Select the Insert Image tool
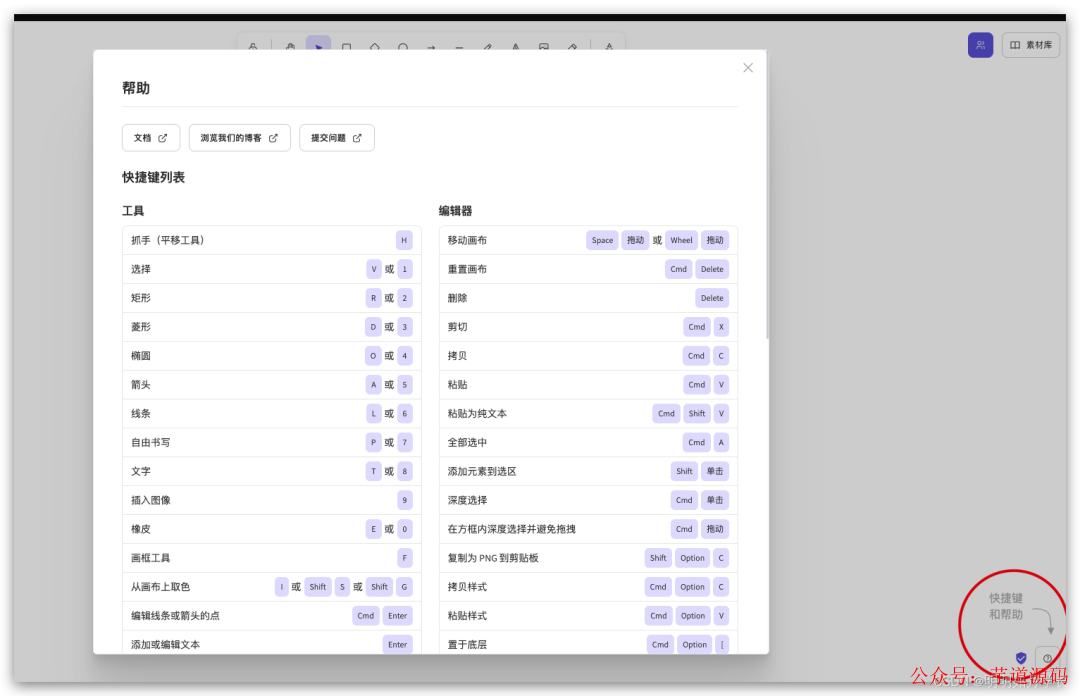The height and width of the screenshot is (696, 1080). point(543,45)
